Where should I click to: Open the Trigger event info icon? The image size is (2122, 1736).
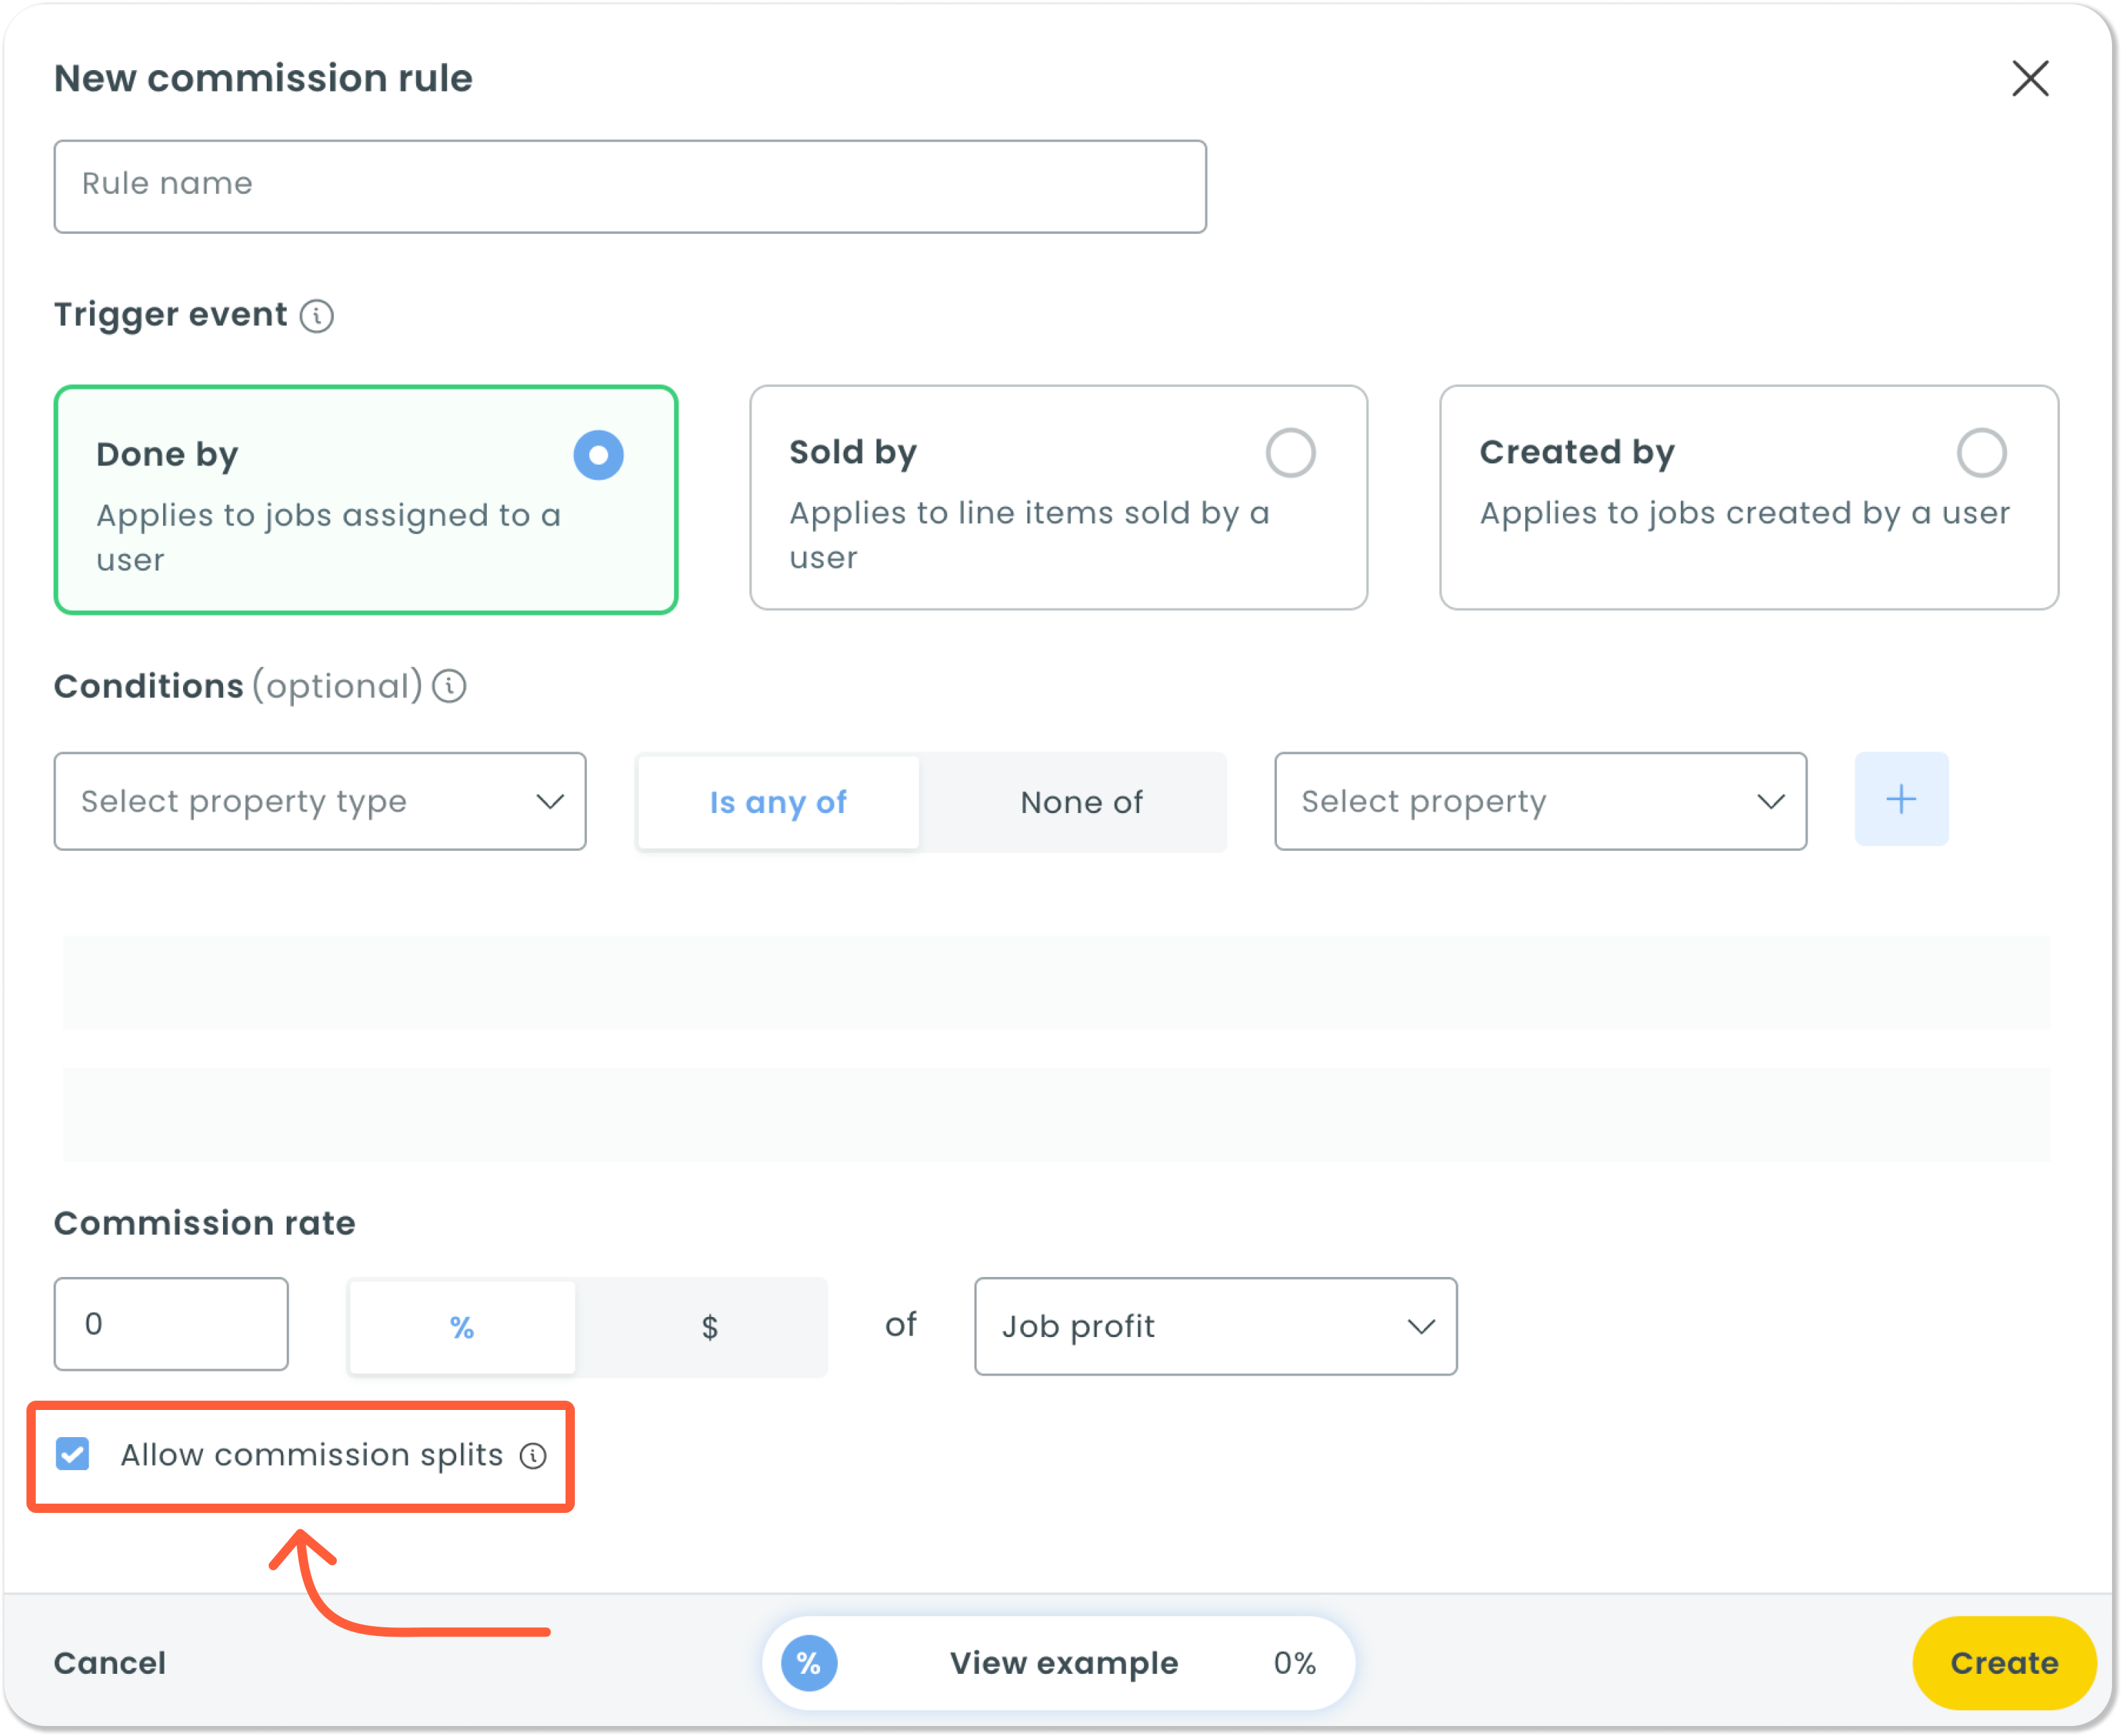pyautogui.click(x=317, y=316)
